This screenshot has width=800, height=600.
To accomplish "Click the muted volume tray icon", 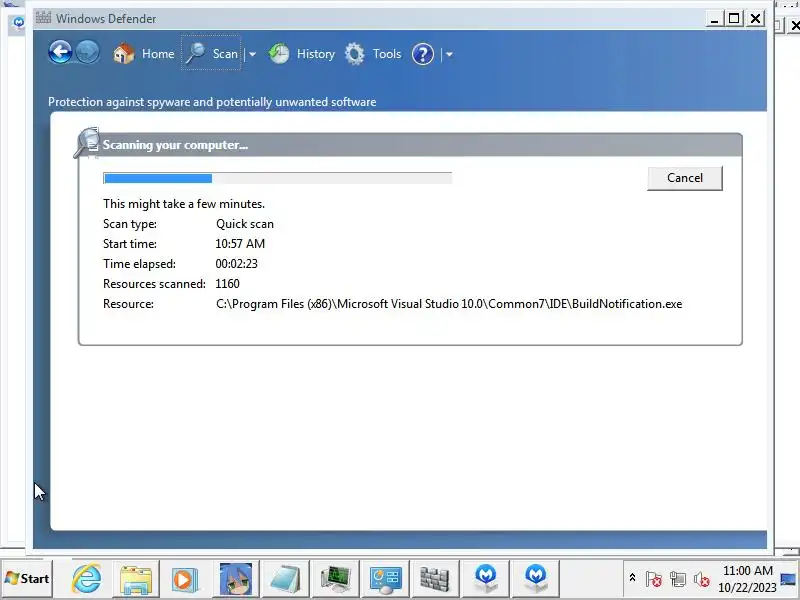I will [x=702, y=579].
